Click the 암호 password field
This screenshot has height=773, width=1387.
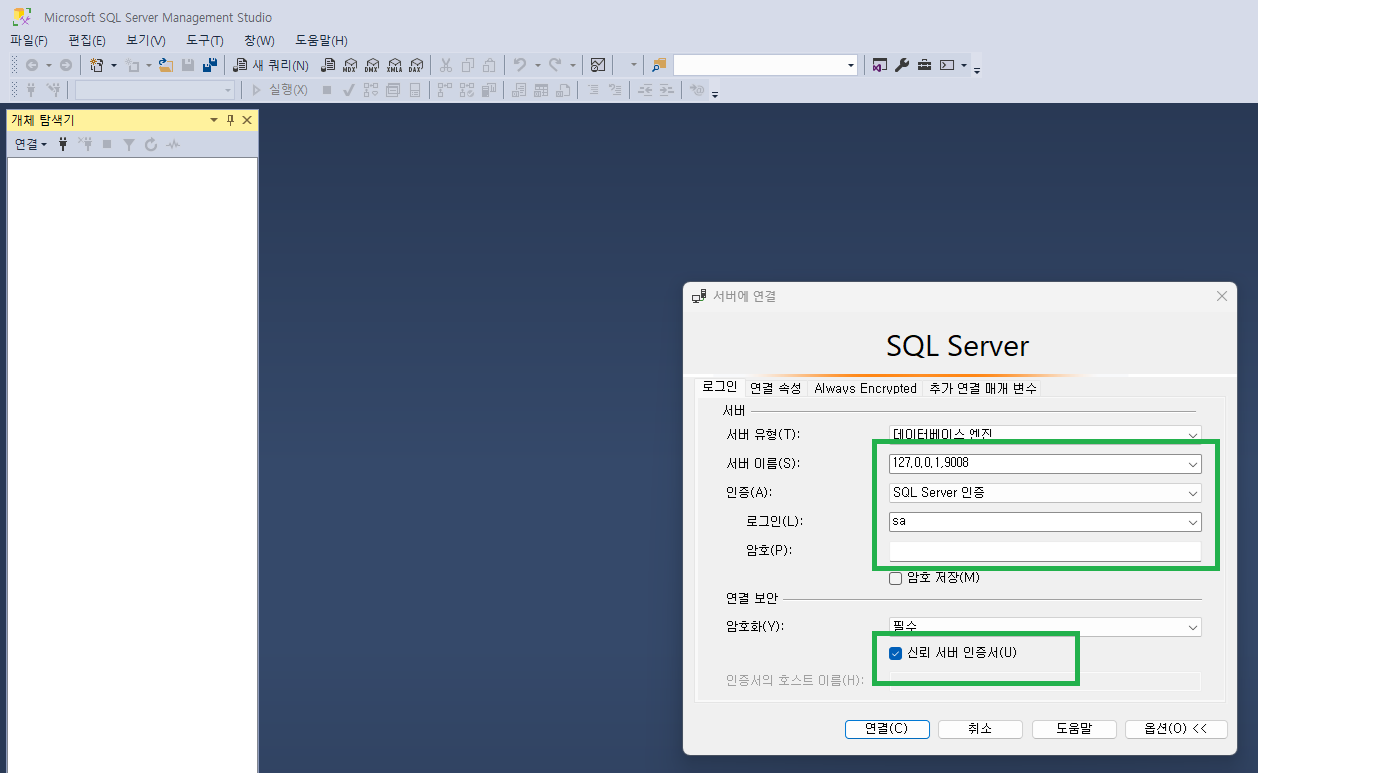point(1045,551)
